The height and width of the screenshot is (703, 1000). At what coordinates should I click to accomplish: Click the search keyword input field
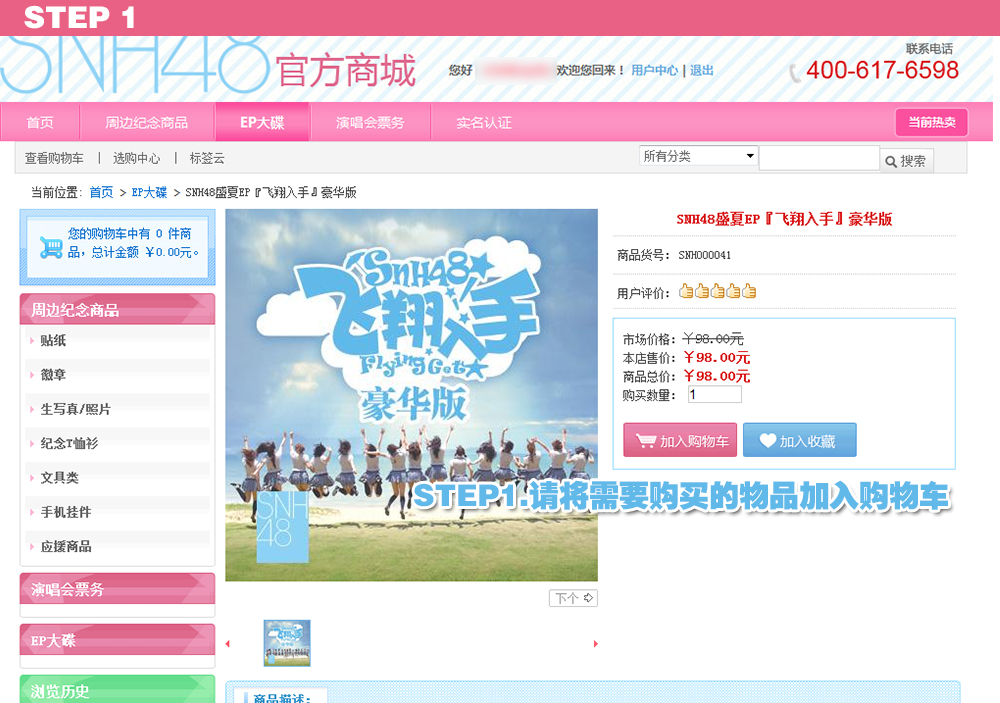[819, 158]
